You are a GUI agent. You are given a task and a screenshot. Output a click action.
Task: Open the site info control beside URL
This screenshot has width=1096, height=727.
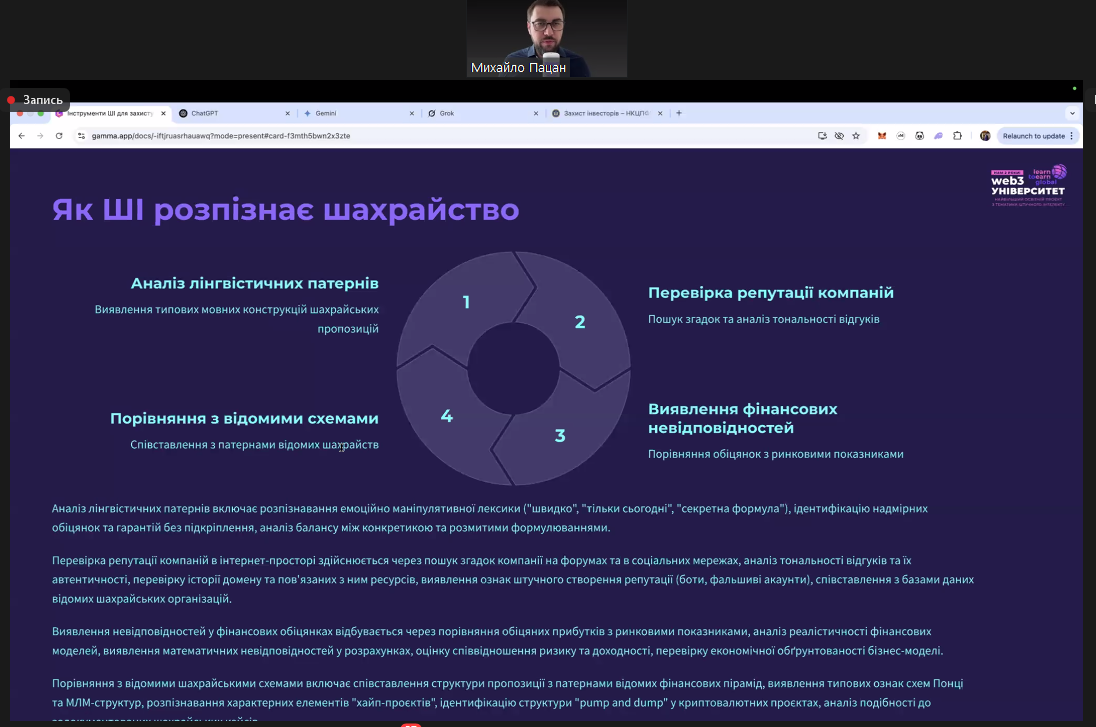(80, 135)
